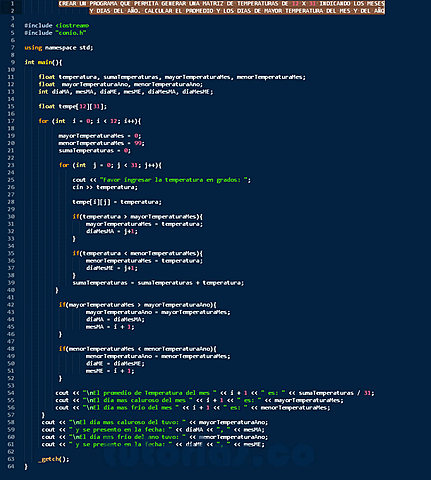Click 'sumaTemperaturas = 0;' on line 21
This screenshot has width=431, height=480.
[95, 151]
